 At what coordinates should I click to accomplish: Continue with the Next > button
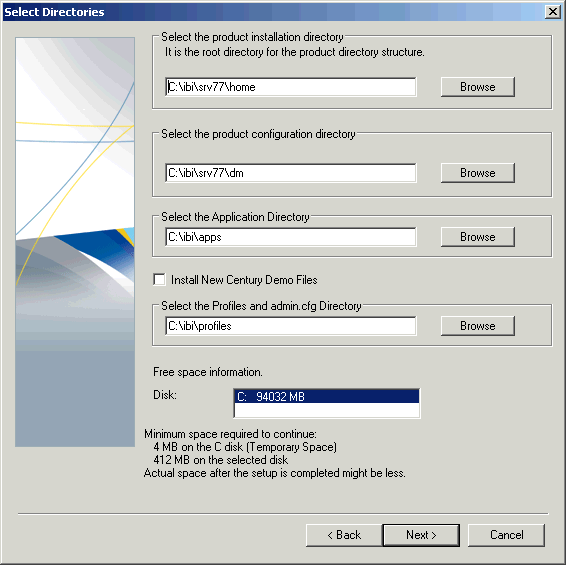(421, 535)
